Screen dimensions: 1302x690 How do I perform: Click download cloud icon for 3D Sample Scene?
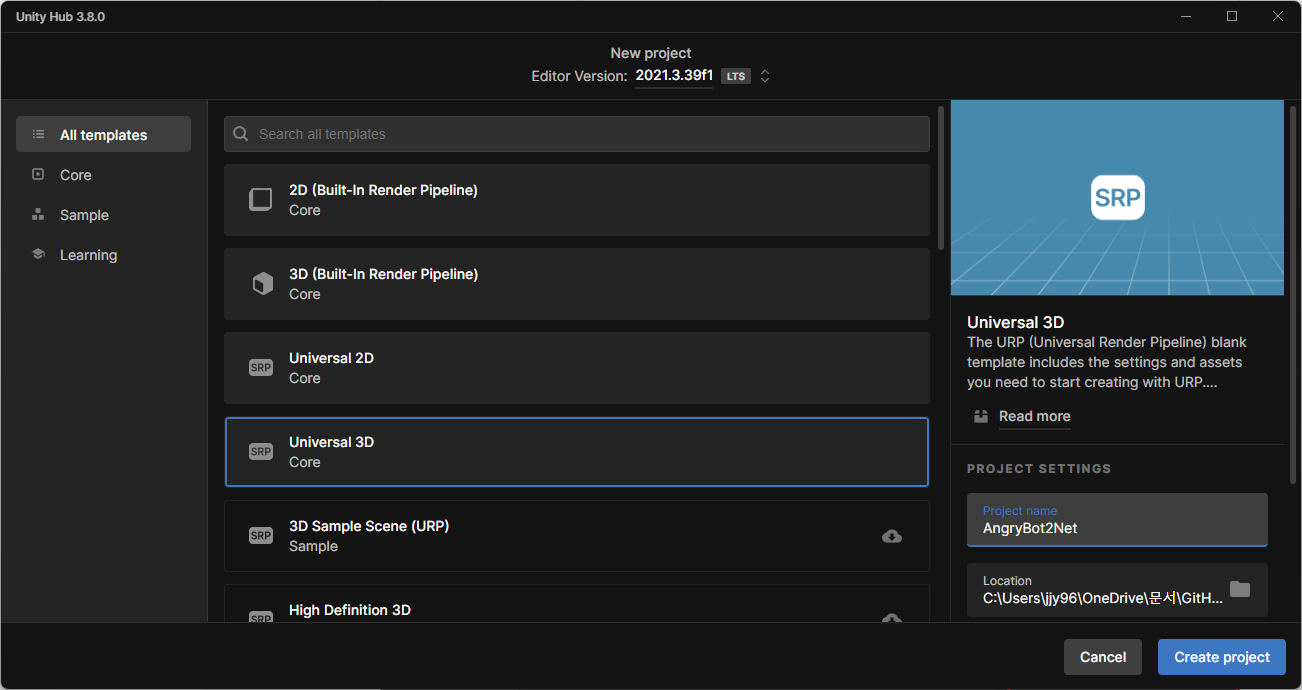[x=892, y=536]
